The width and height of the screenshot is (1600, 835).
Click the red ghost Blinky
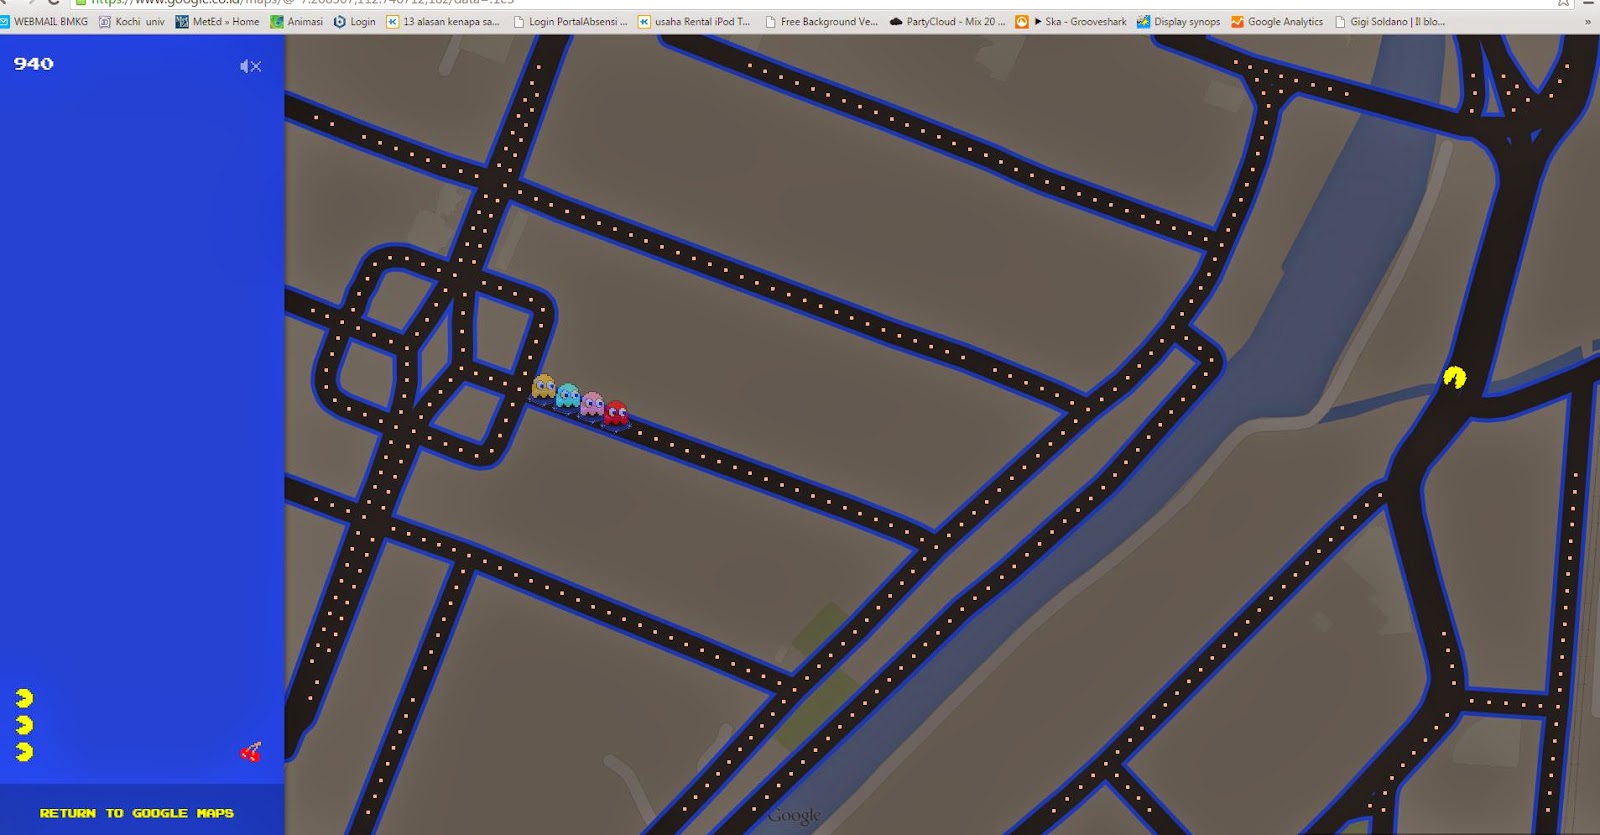click(616, 412)
